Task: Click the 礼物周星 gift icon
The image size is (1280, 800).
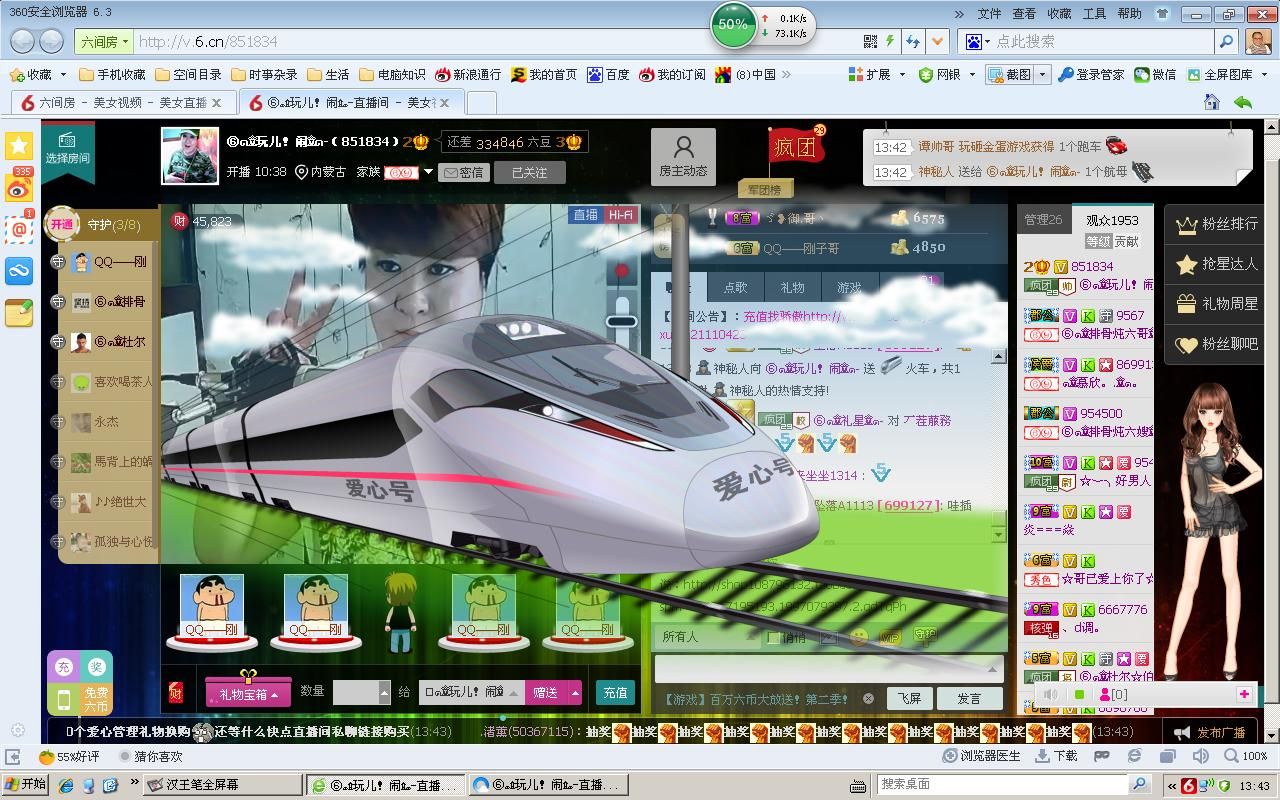Action: tap(1186, 304)
